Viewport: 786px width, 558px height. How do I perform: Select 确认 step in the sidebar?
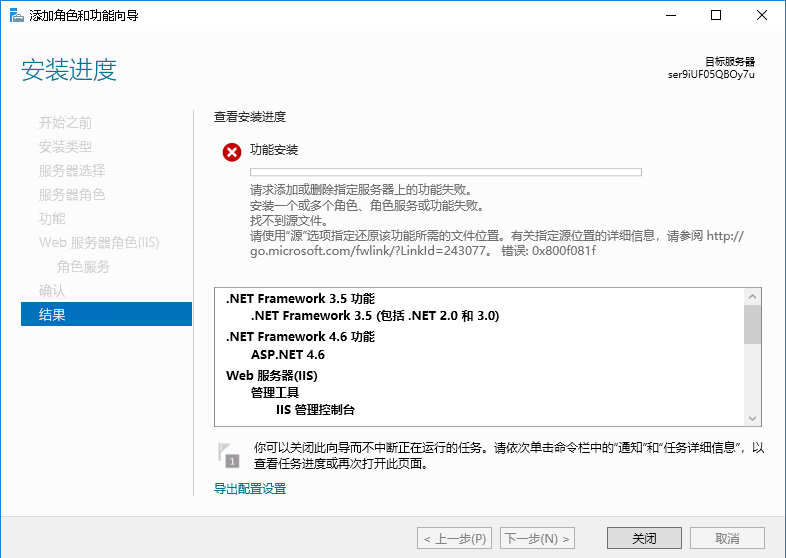(x=52, y=290)
